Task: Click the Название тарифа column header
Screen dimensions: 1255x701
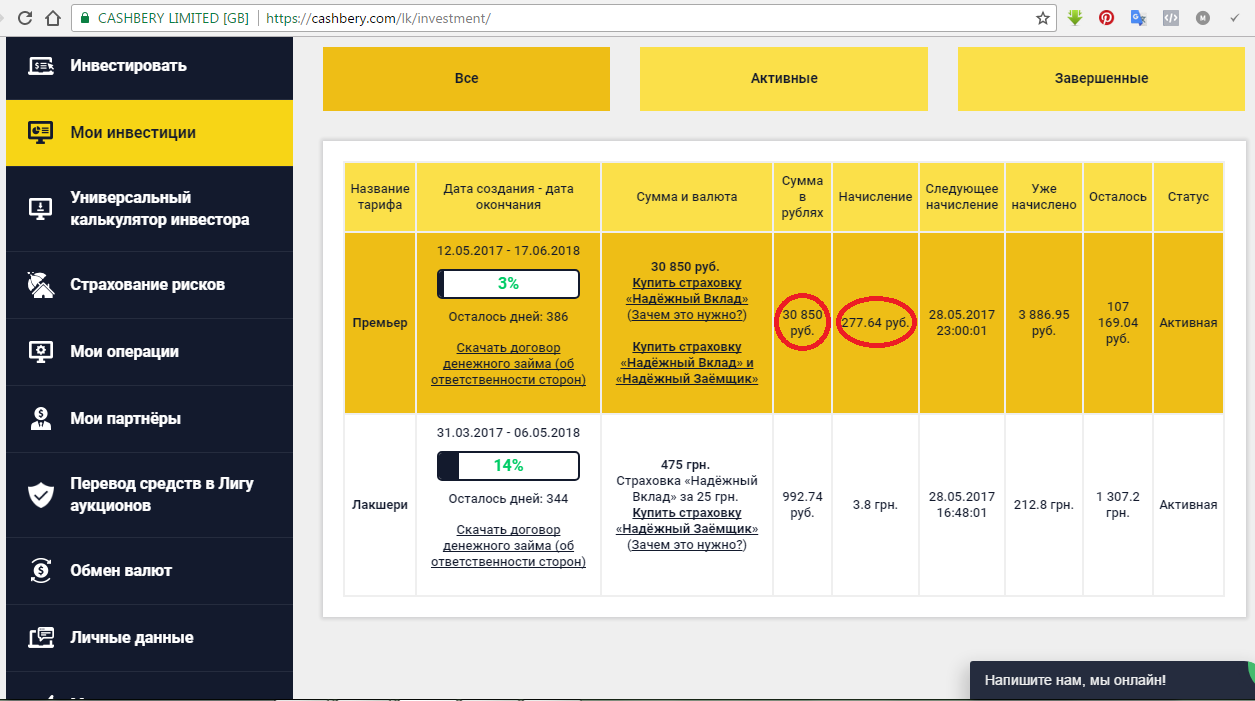Action: [x=380, y=197]
